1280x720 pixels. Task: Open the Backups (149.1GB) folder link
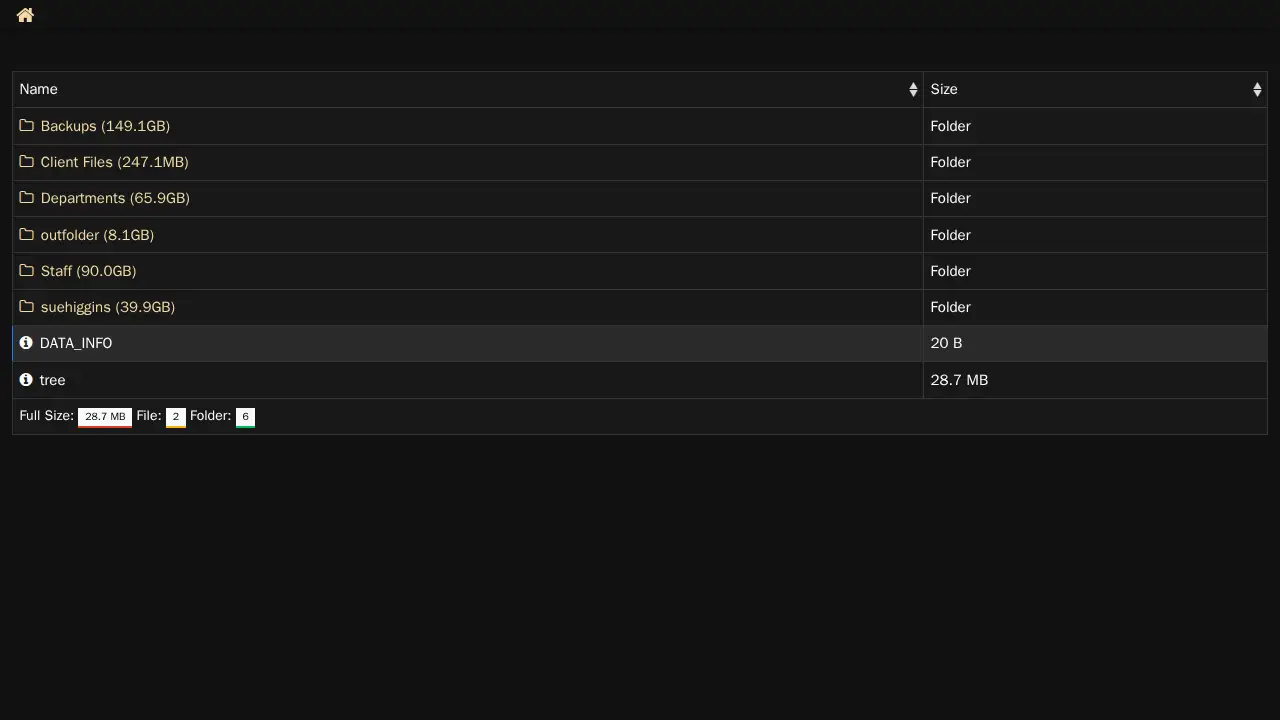tap(105, 126)
